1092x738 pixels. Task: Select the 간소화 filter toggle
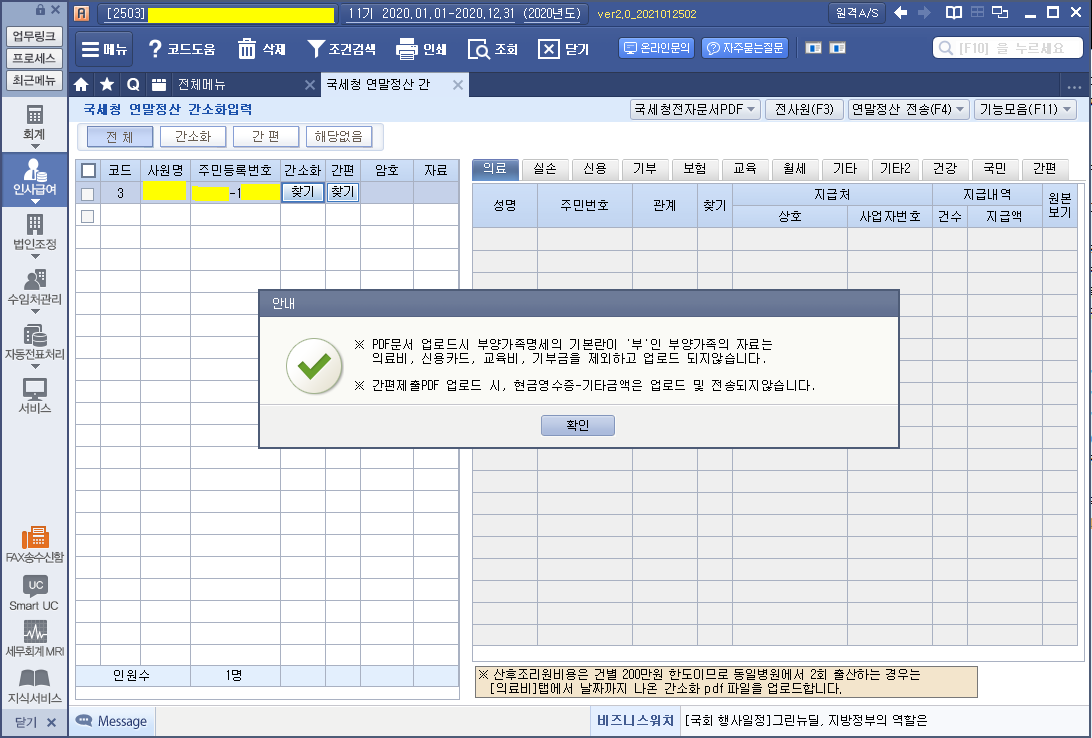point(193,136)
